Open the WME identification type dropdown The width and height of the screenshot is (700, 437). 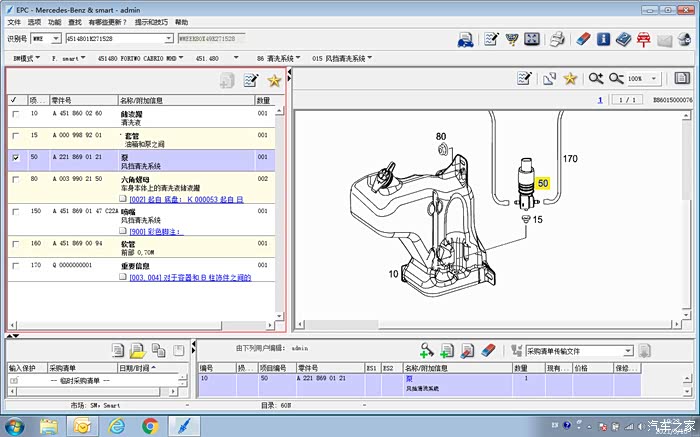click(55, 39)
